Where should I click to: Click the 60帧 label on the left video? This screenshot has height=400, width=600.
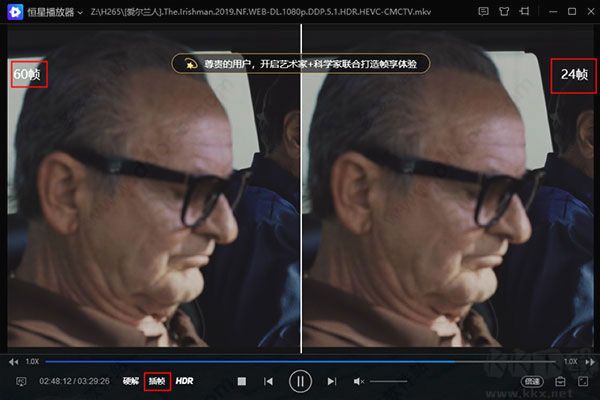point(27,74)
